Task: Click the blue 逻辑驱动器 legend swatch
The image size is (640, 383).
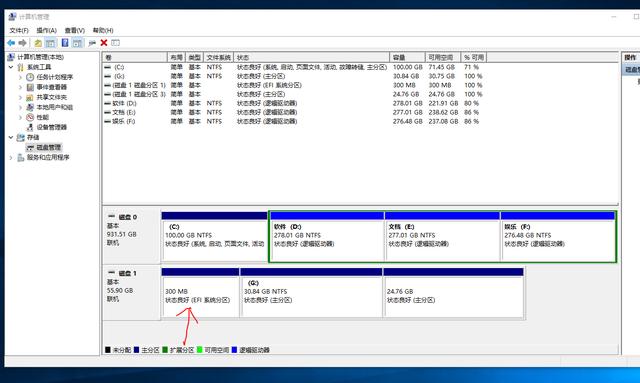Action: pyautogui.click(x=234, y=350)
